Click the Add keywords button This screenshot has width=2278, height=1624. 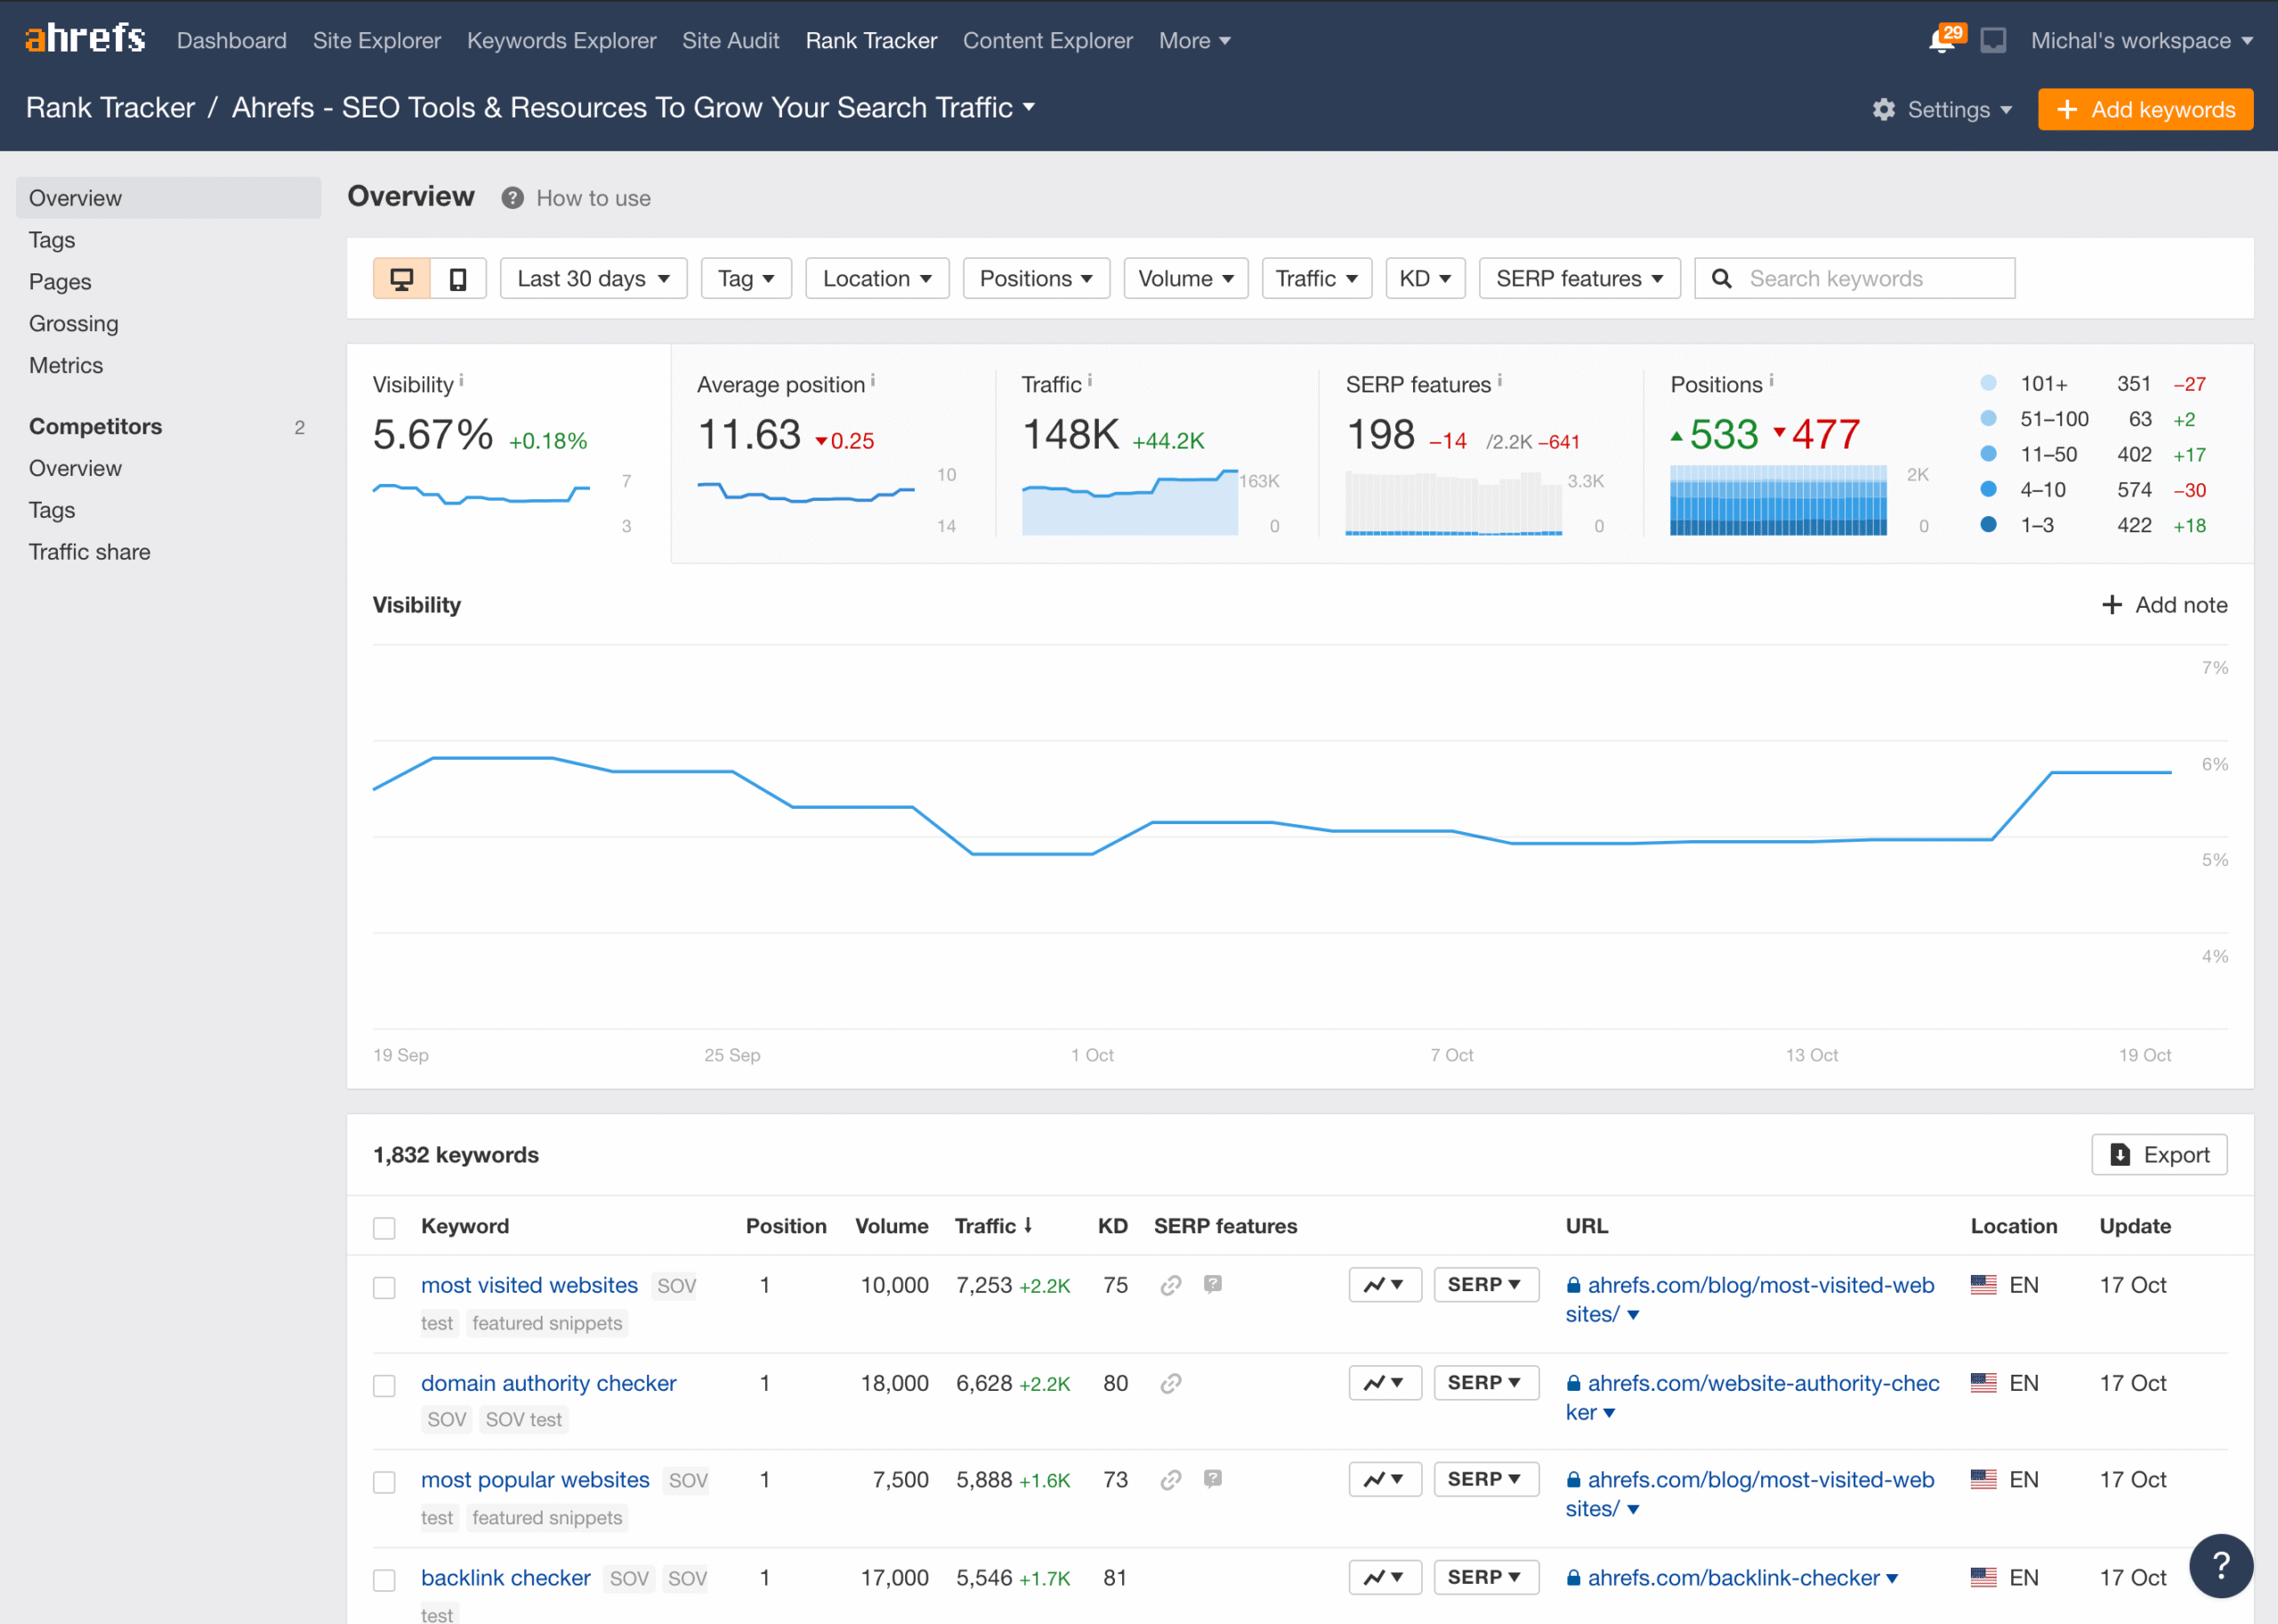(2145, 110)
